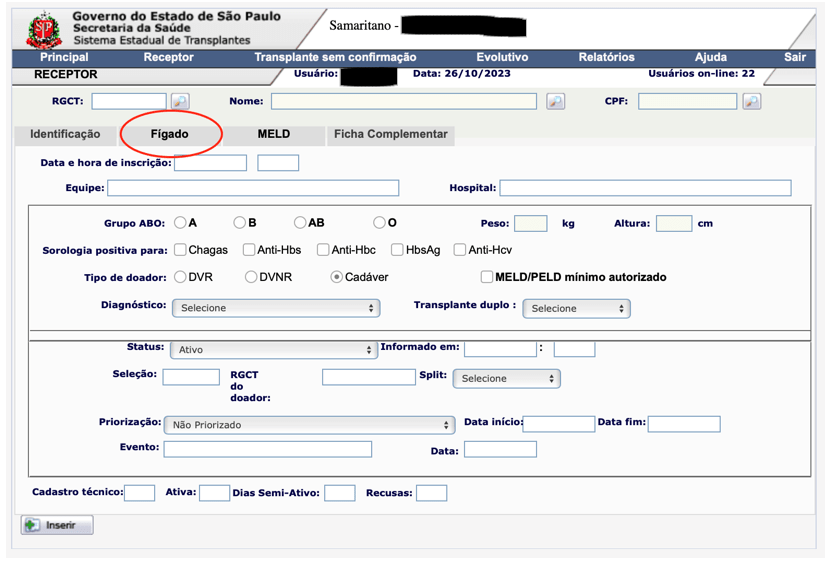This screenshot has height=567, width=825.
Task: Focus the Peso input field
Action: 530,224
